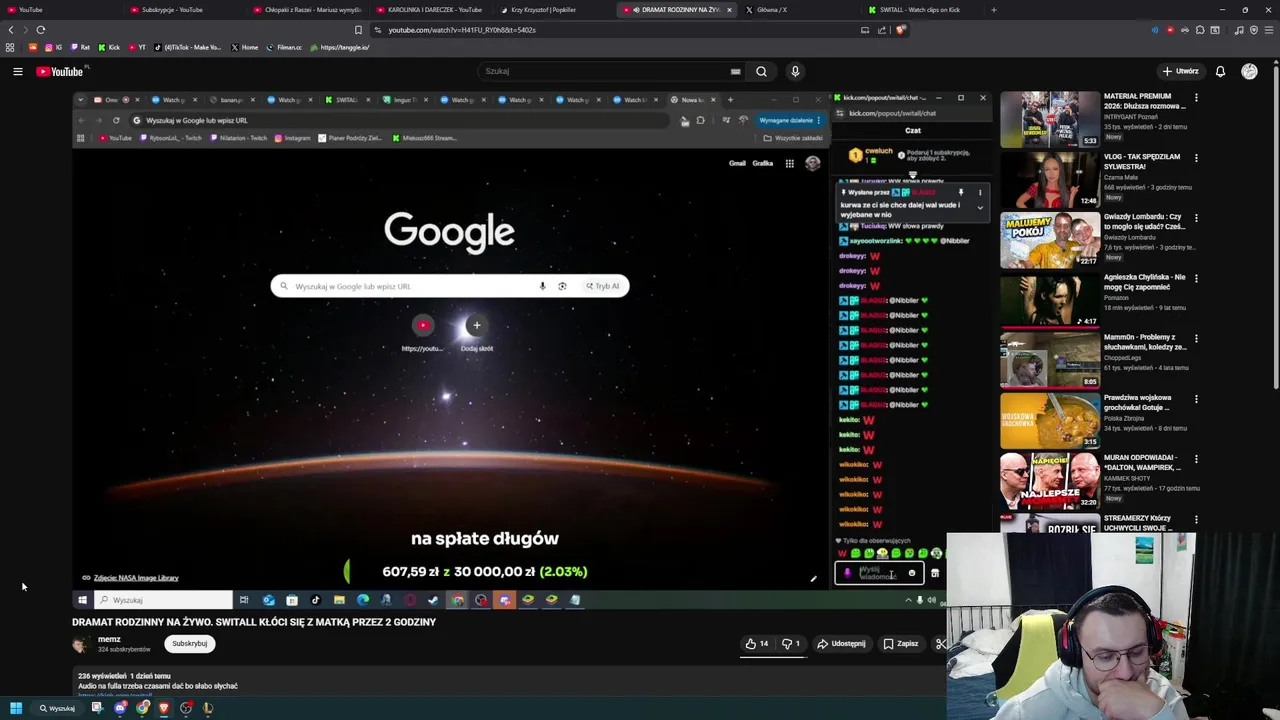
Task: Click Udostępnij to share the video
Action: click(841, 644)
